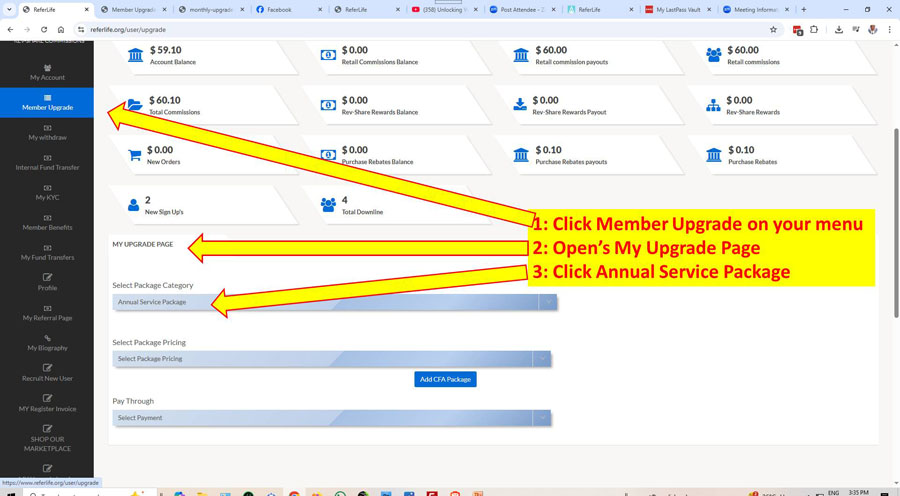The image size is (900, 496).
Task: Open the Select Payment dropdown
Action: click(x=331, y=418)
